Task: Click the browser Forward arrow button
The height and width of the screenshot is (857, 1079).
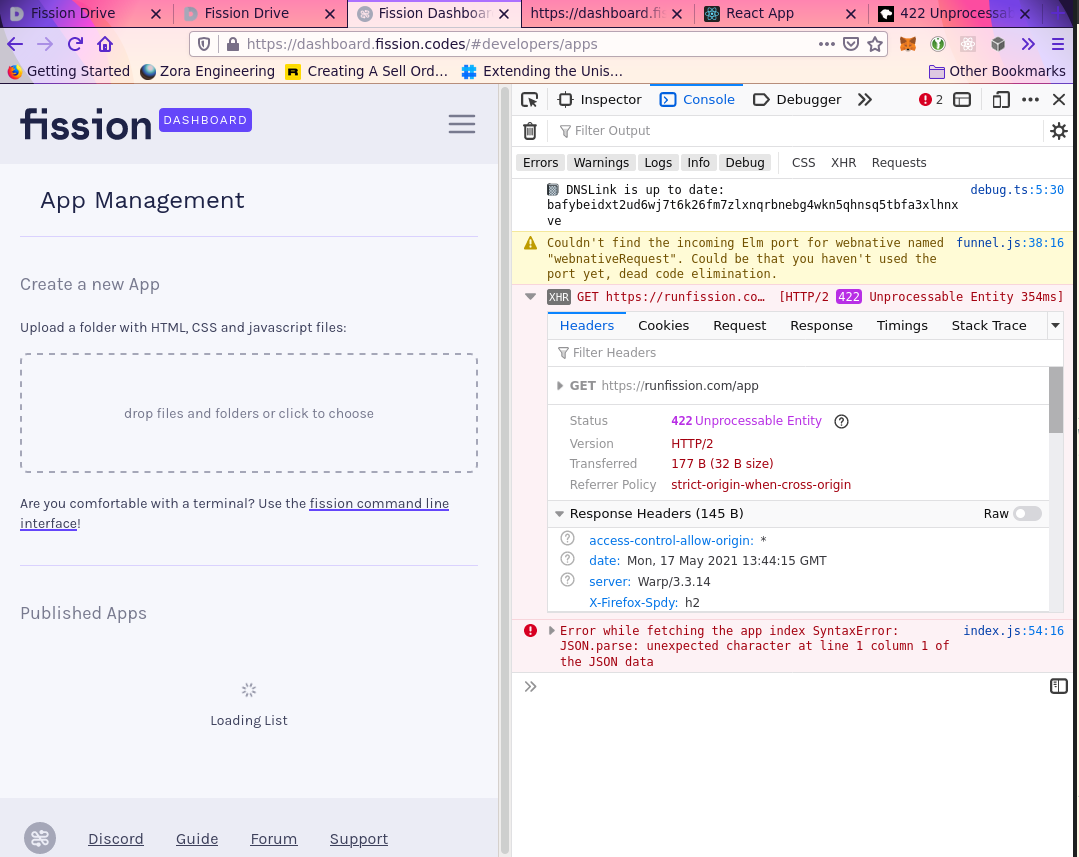Action: [x=45, y=44]
